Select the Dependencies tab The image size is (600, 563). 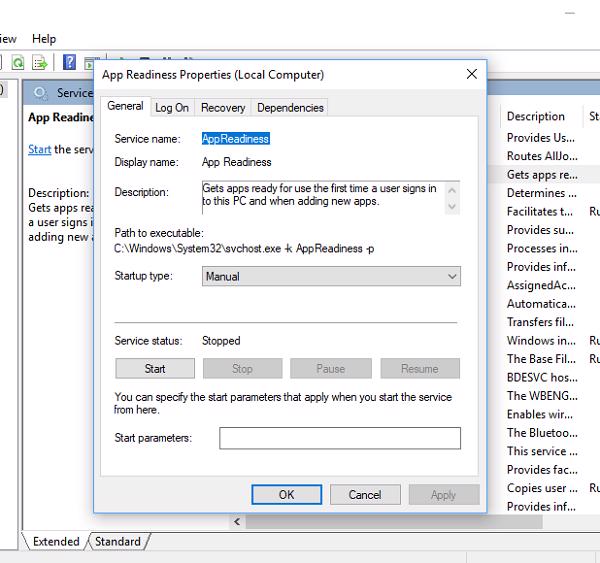(x=290, y=108)
